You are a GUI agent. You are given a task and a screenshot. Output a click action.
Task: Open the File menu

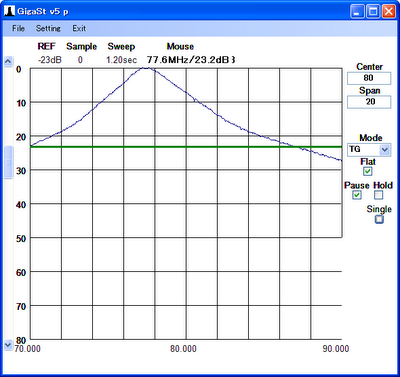click(18, 28)
